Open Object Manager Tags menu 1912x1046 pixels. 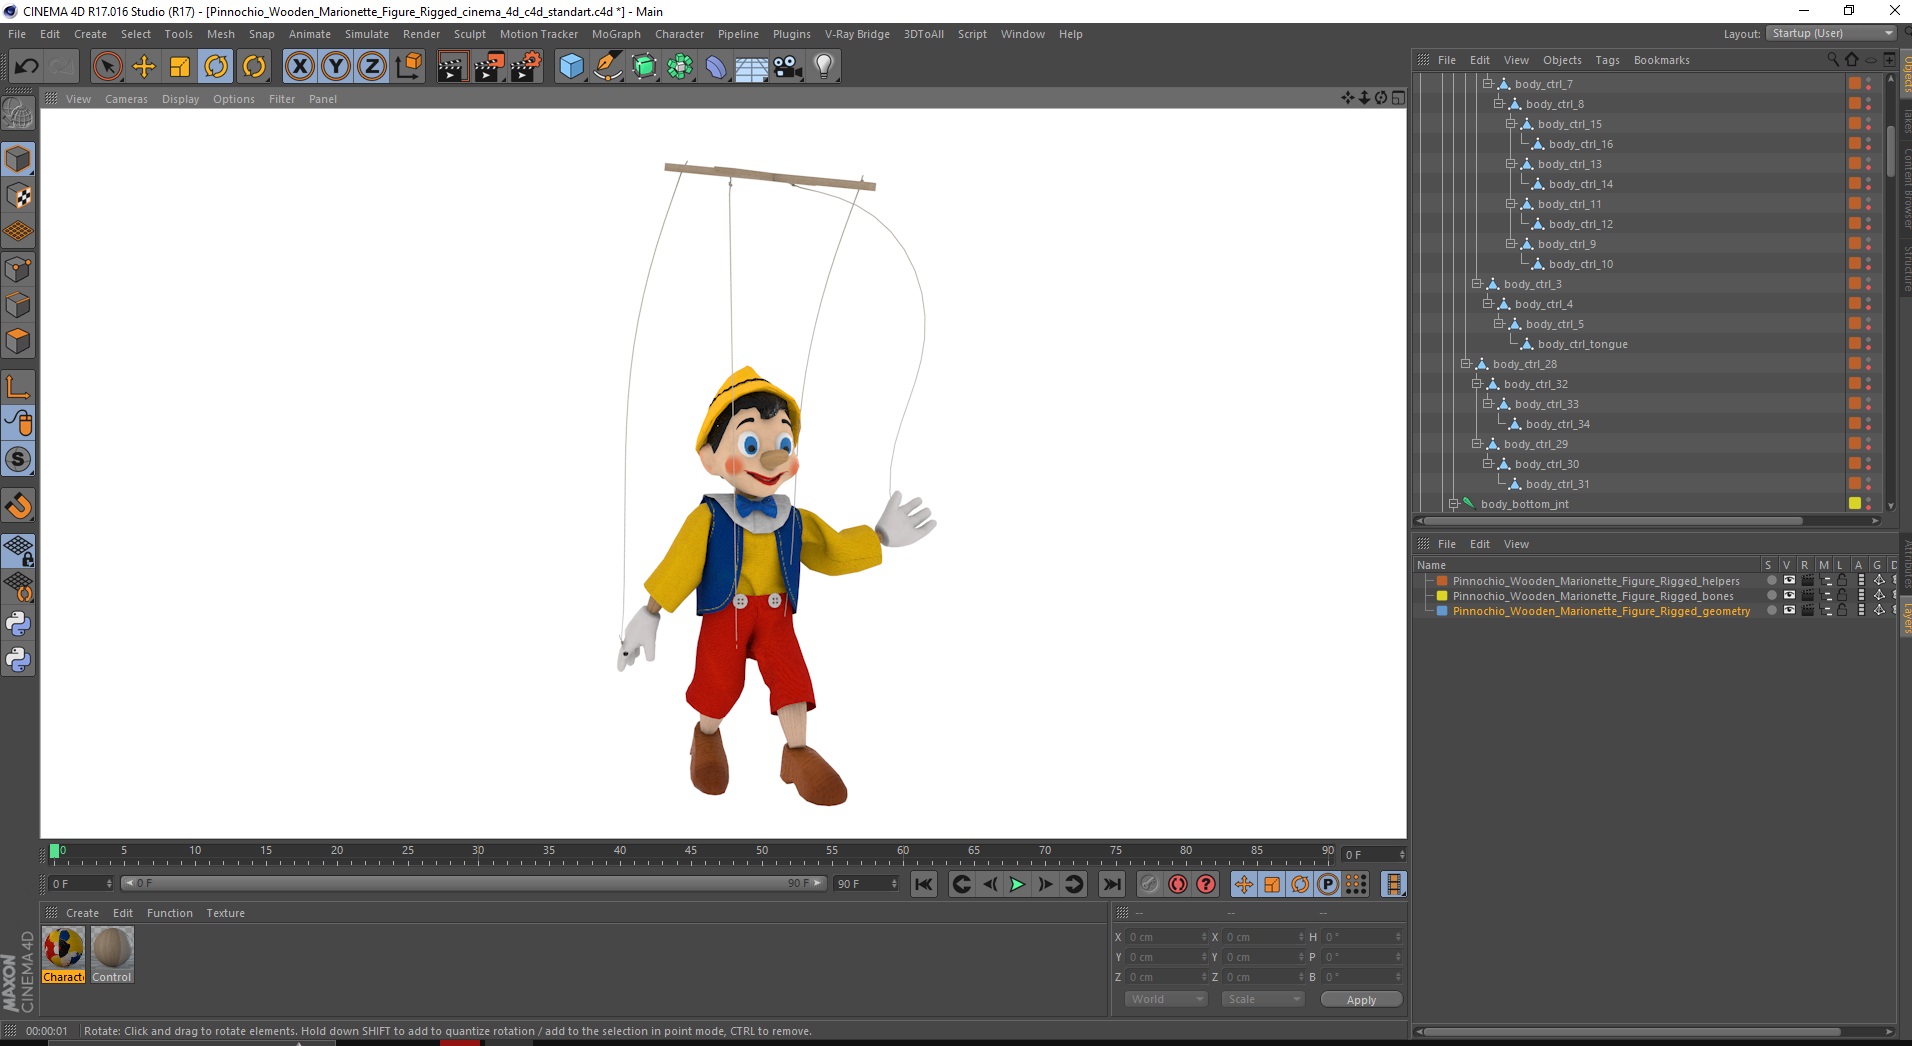point(1607,60)
